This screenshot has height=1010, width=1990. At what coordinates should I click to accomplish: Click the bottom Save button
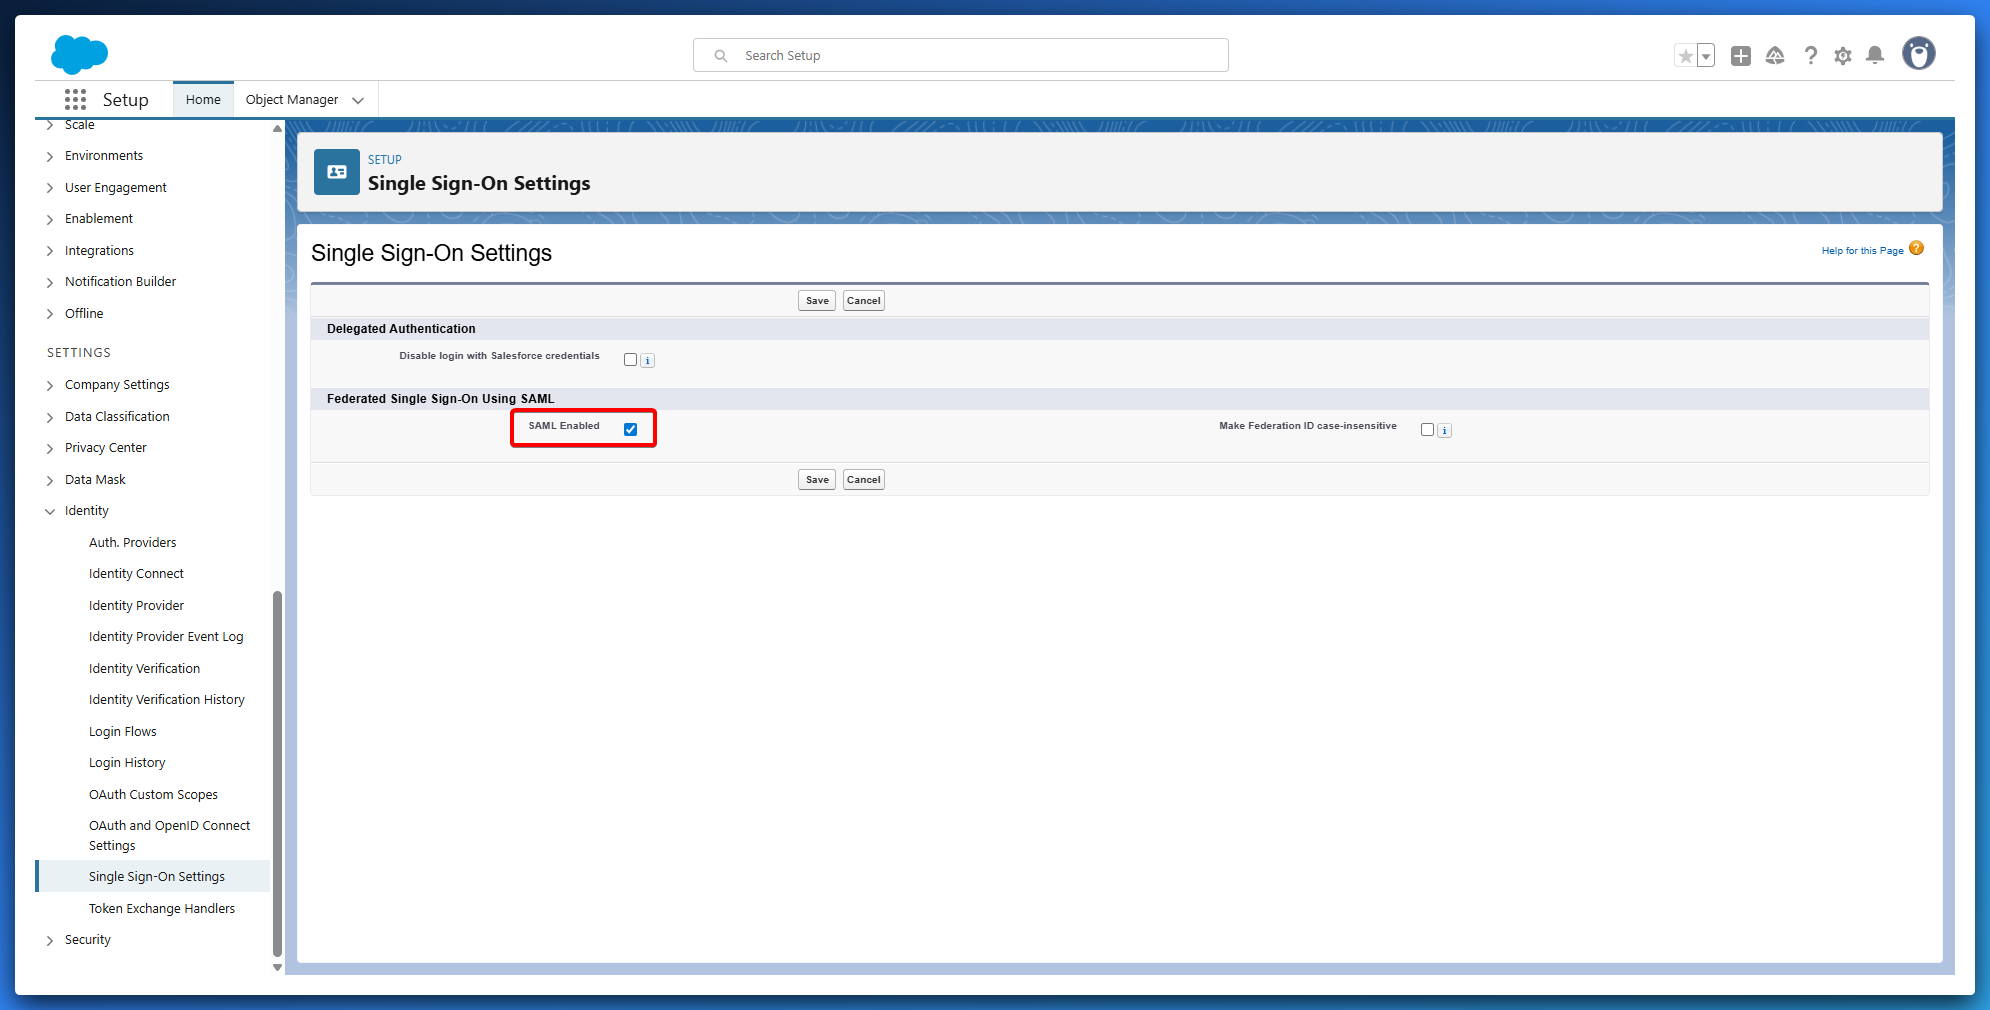click(x=817, y=479)
